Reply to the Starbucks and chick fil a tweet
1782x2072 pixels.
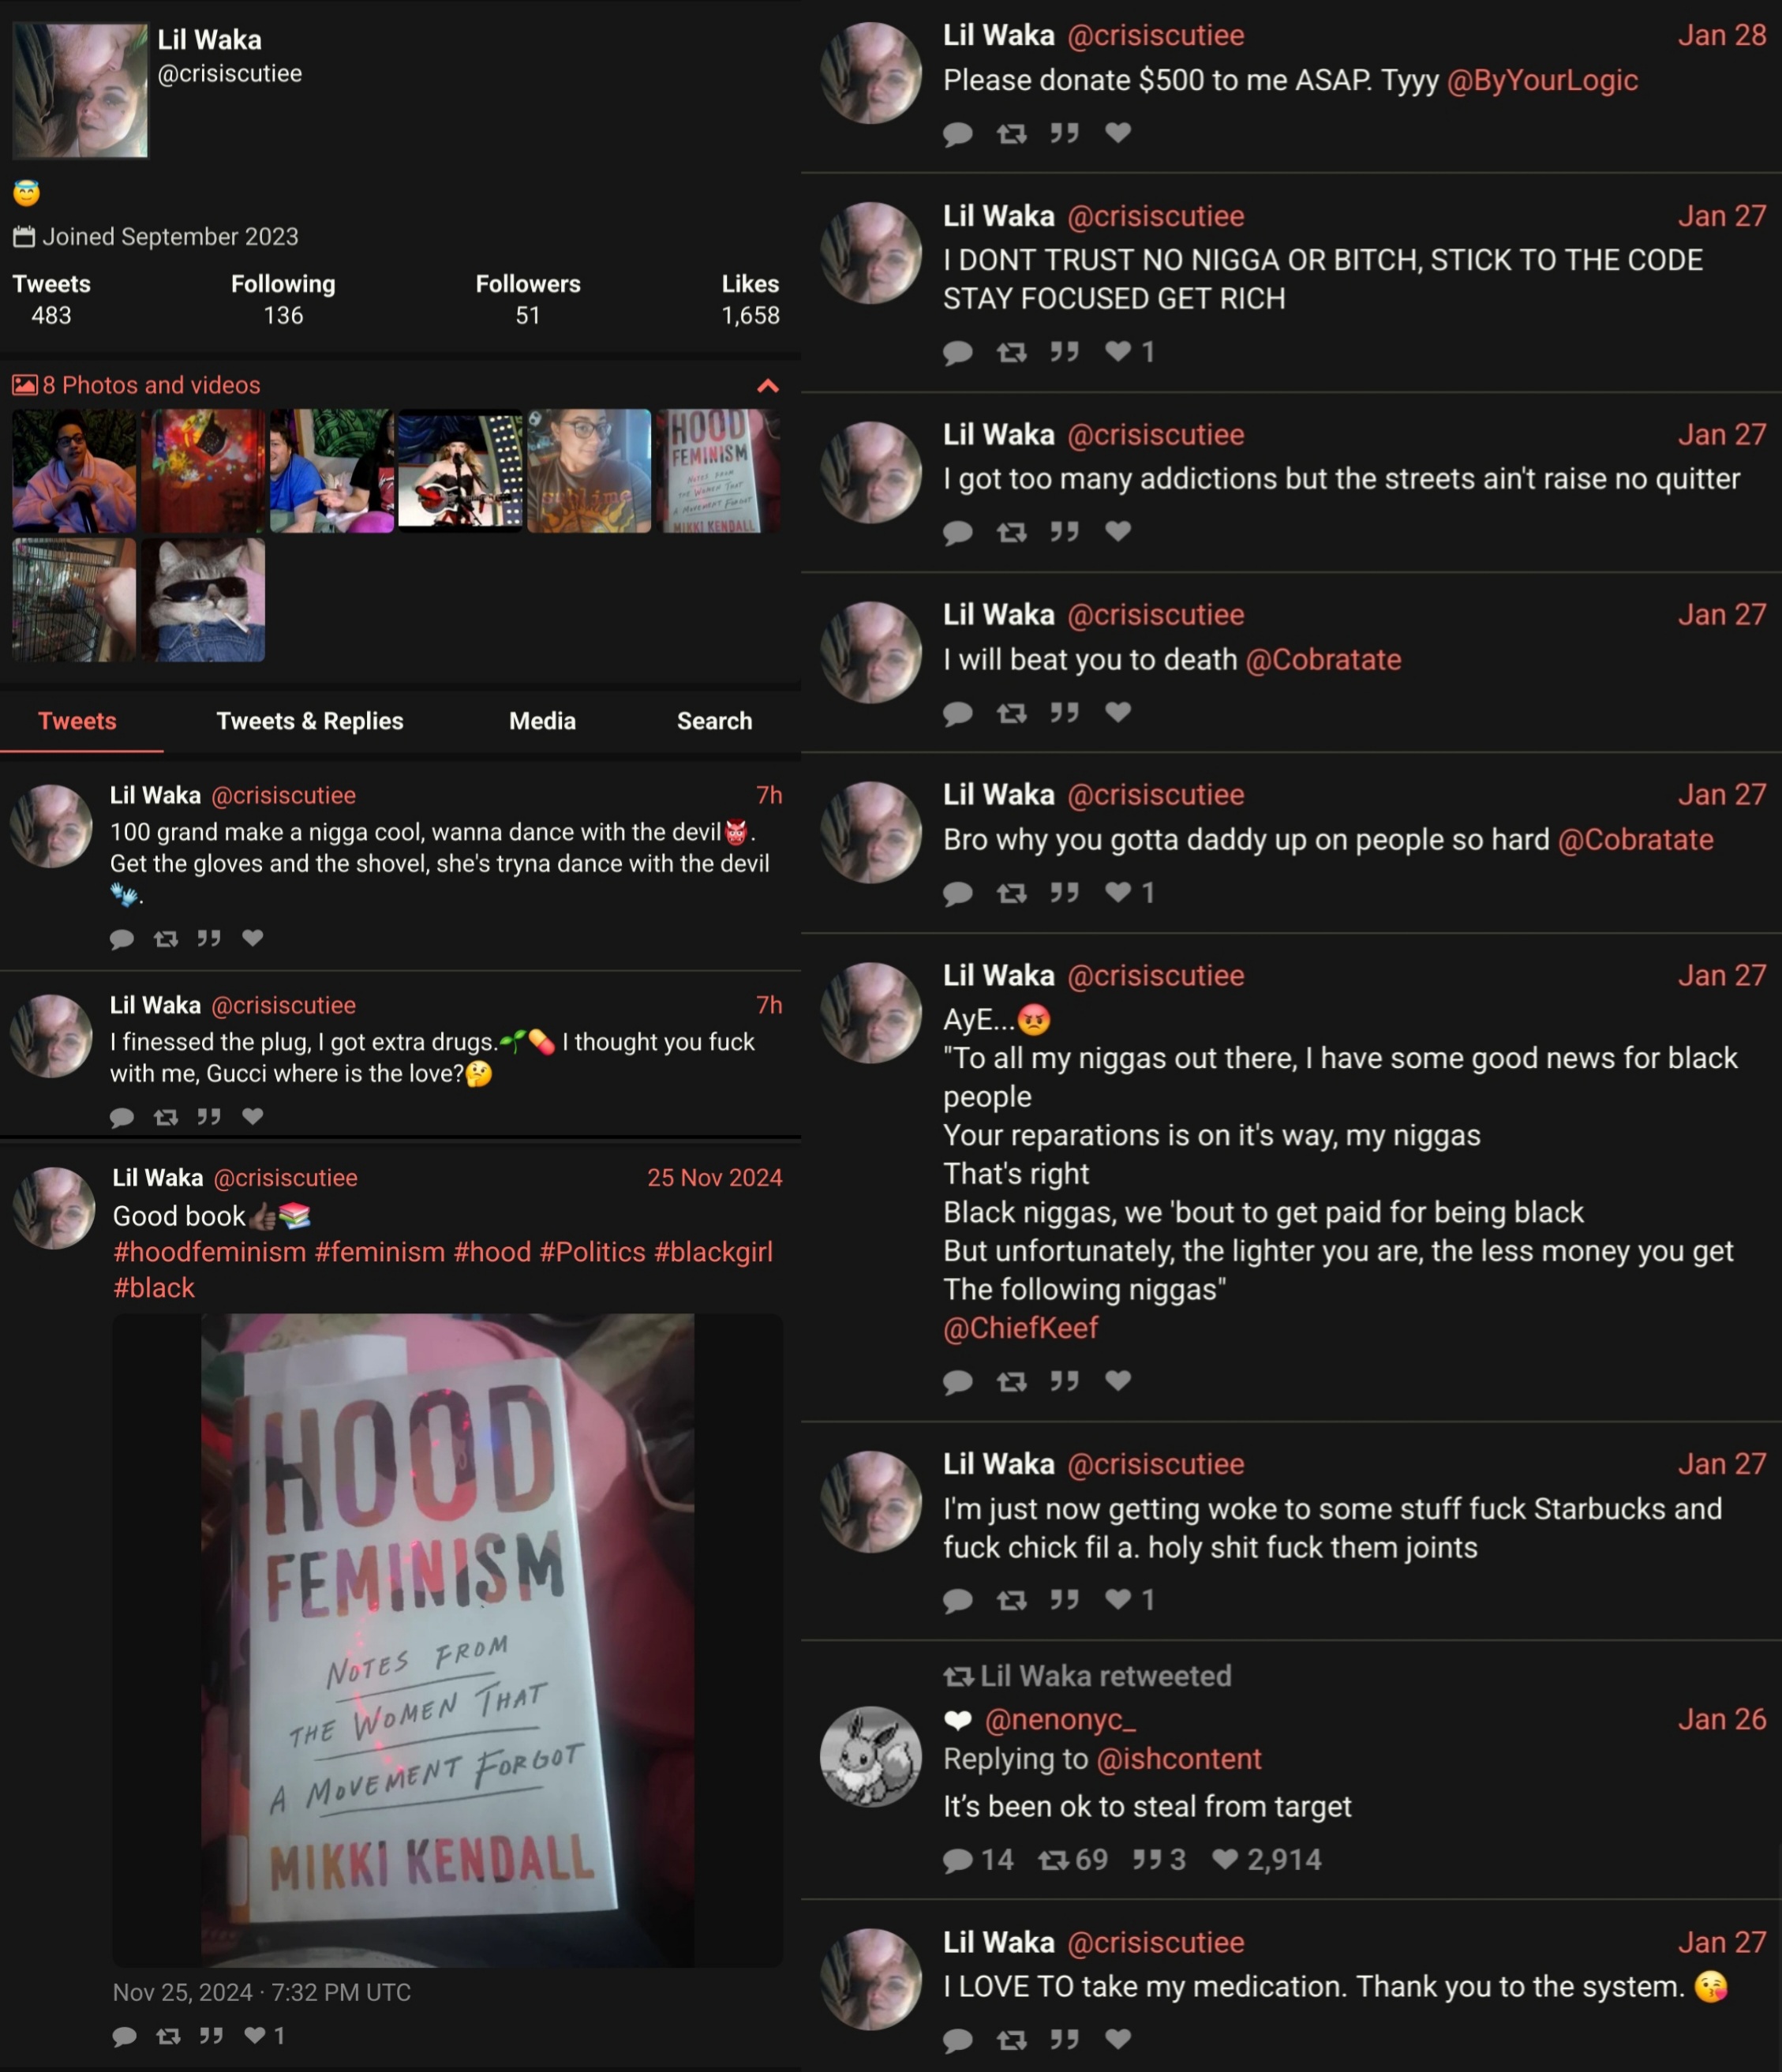tap(958, 1600)
